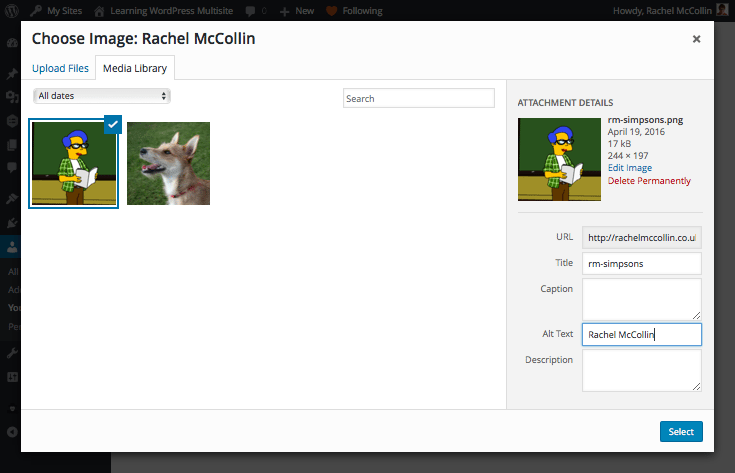Select the dog photo thumbnail
Viewport: 735px width, 473px height.
coord(168,164)
